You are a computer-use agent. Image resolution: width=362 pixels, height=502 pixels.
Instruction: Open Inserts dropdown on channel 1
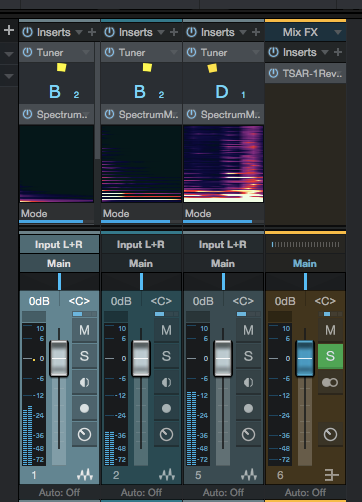pyautogui.click(x=79, y=32)
